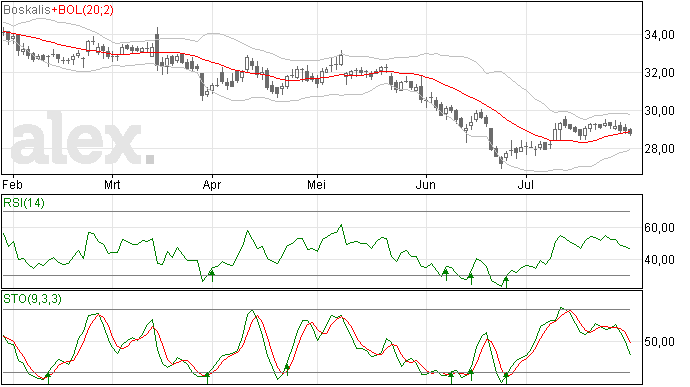This screenshot has height=387, width=690.
Task: Click the 40,00 RSI axis value
Action: (x=659, y=260)
